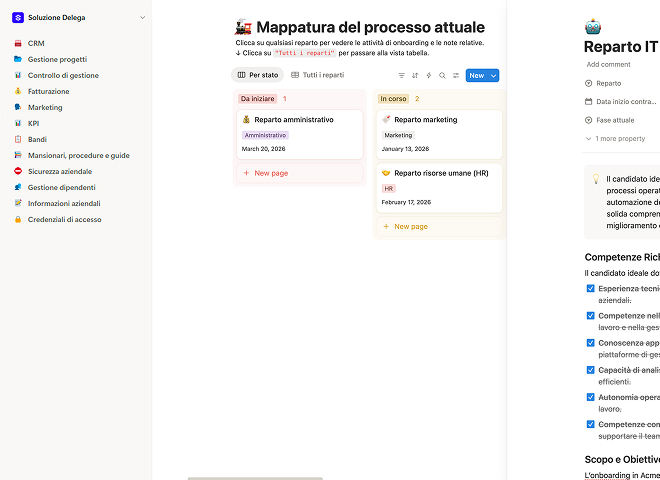Click the search magnifier icon in toolbar
The height and width of the screenshot is (480, 660).
coord(442,75)
